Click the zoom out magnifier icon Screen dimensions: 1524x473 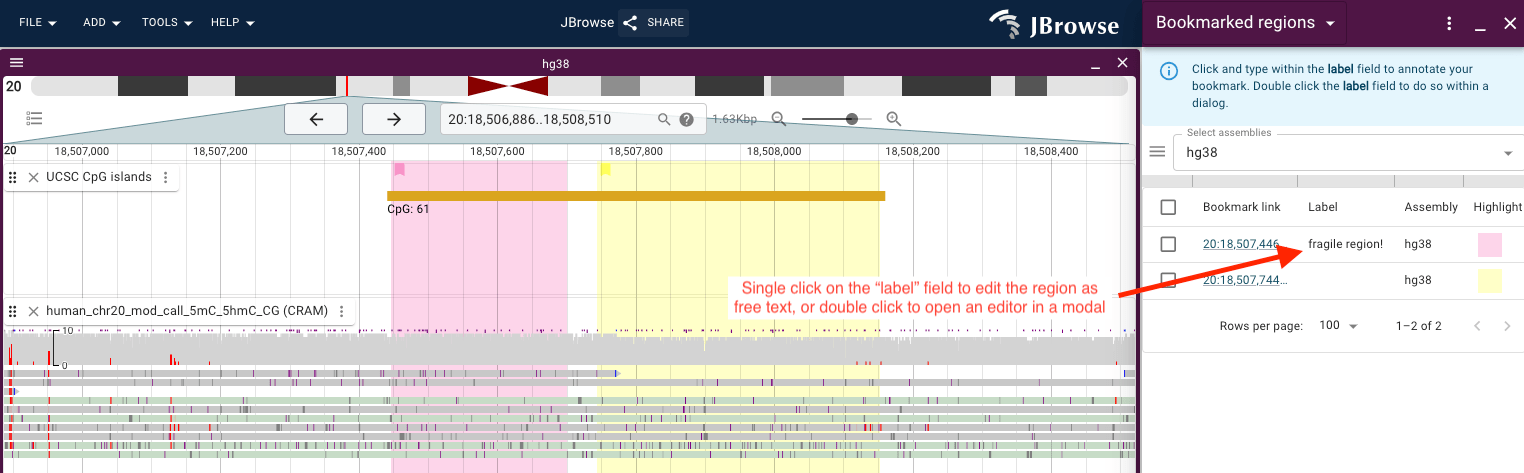779,119
